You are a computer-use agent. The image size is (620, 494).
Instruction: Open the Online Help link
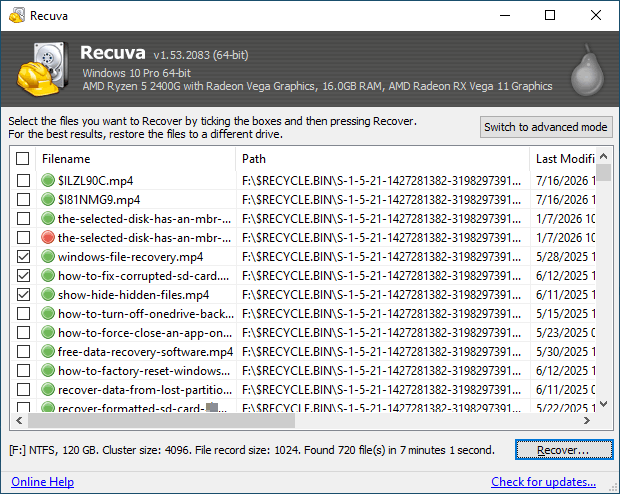coord(42,481)
